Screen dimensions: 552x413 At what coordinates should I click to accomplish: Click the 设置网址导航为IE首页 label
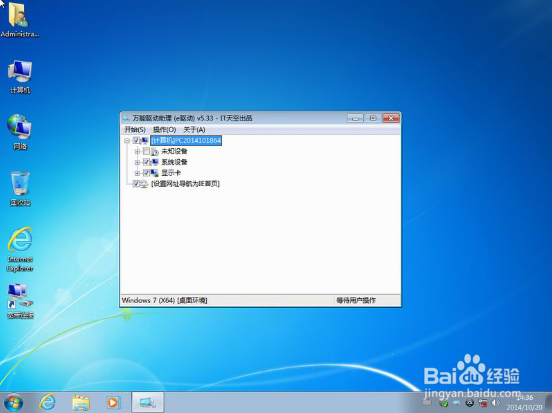point(185,184)
